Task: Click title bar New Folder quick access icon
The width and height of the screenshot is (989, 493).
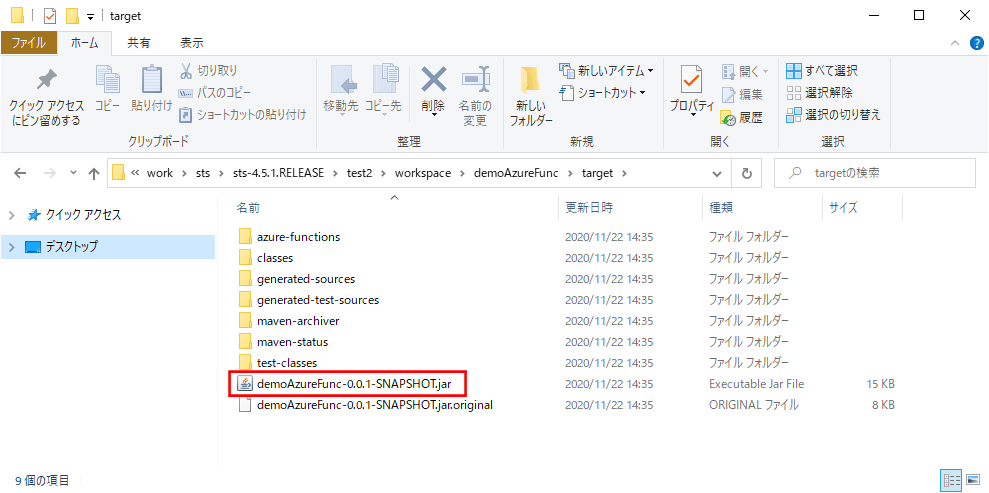Action: click(72, 15)
